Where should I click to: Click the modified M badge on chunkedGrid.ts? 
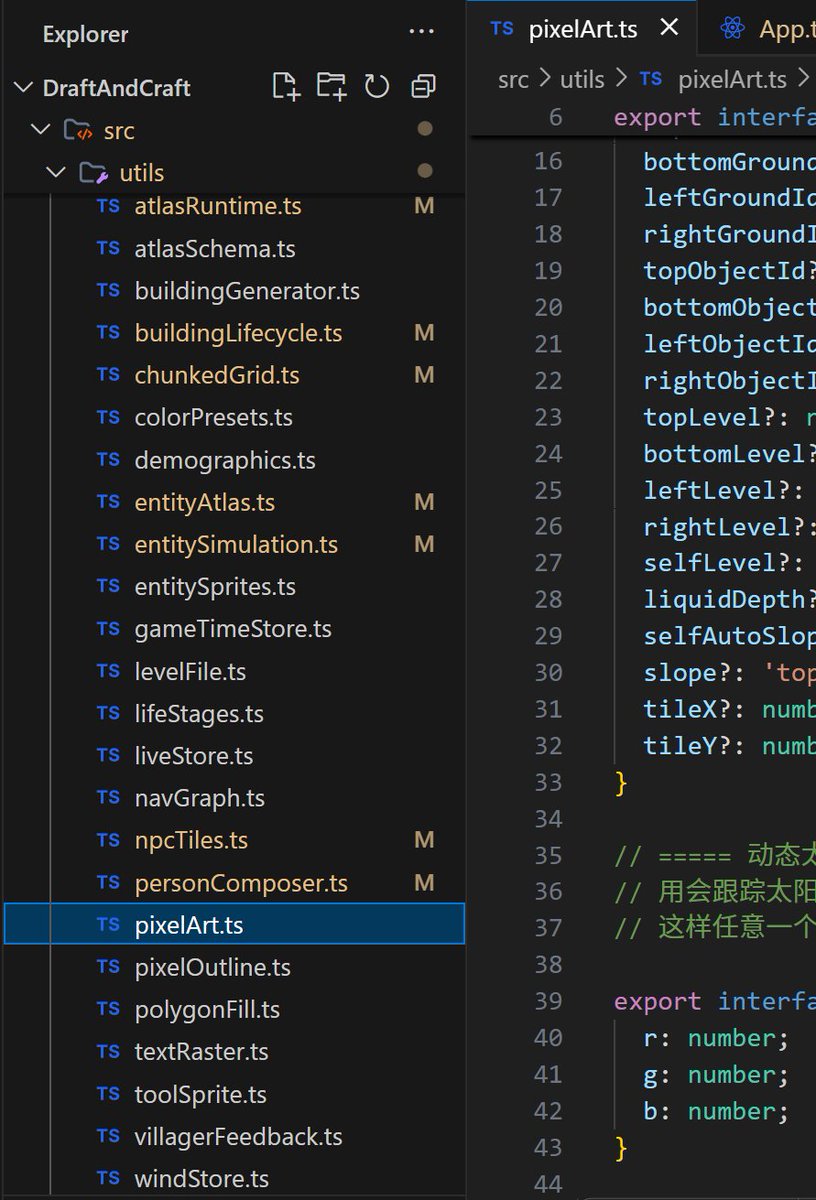click(424, 375)
